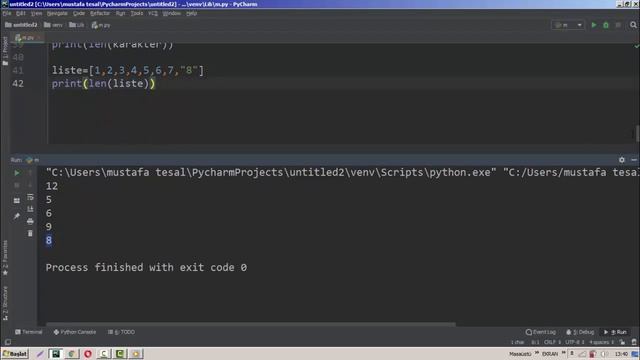
Task: Click the cursor position indicator in status bar
Action: click(x=535, y=342)
